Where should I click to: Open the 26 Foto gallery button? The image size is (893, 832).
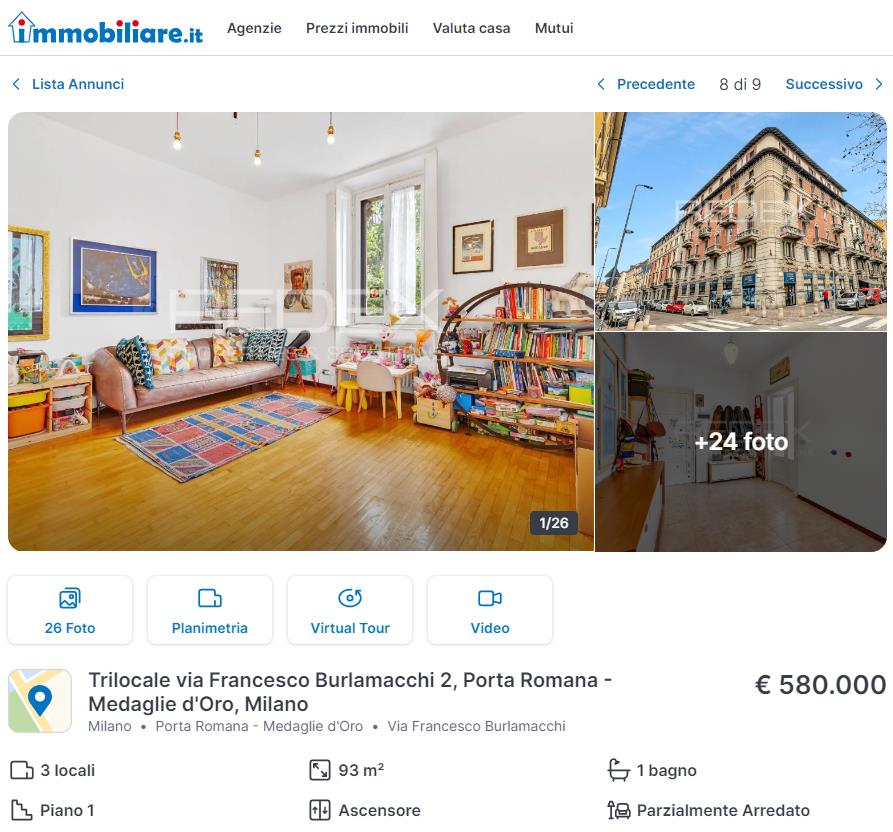pyautogui.click(x=70, y=610)
